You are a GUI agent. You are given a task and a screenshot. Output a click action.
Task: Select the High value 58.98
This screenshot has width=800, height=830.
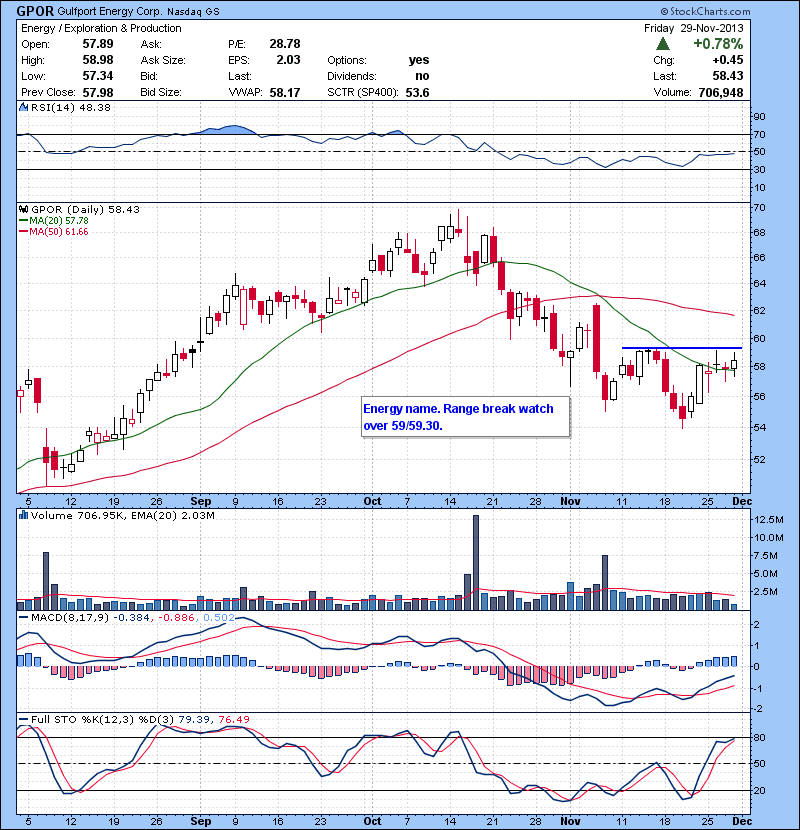pyautogui.click(x=98, y=60)
